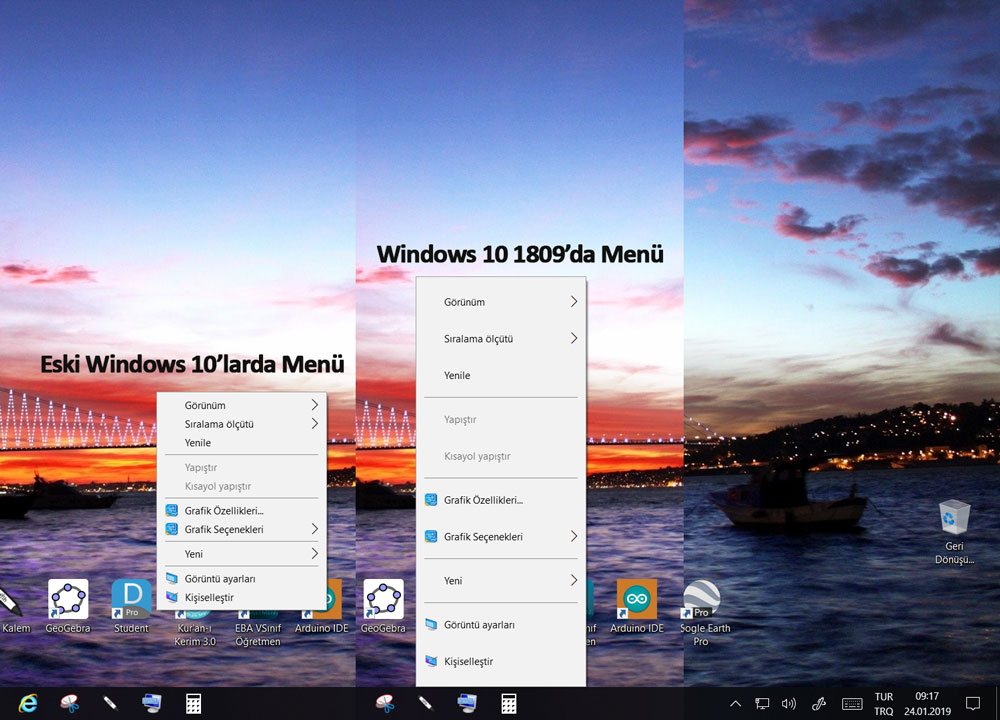Expand Sıralama ölçütü arrow in compact old menu

point(314,423)
